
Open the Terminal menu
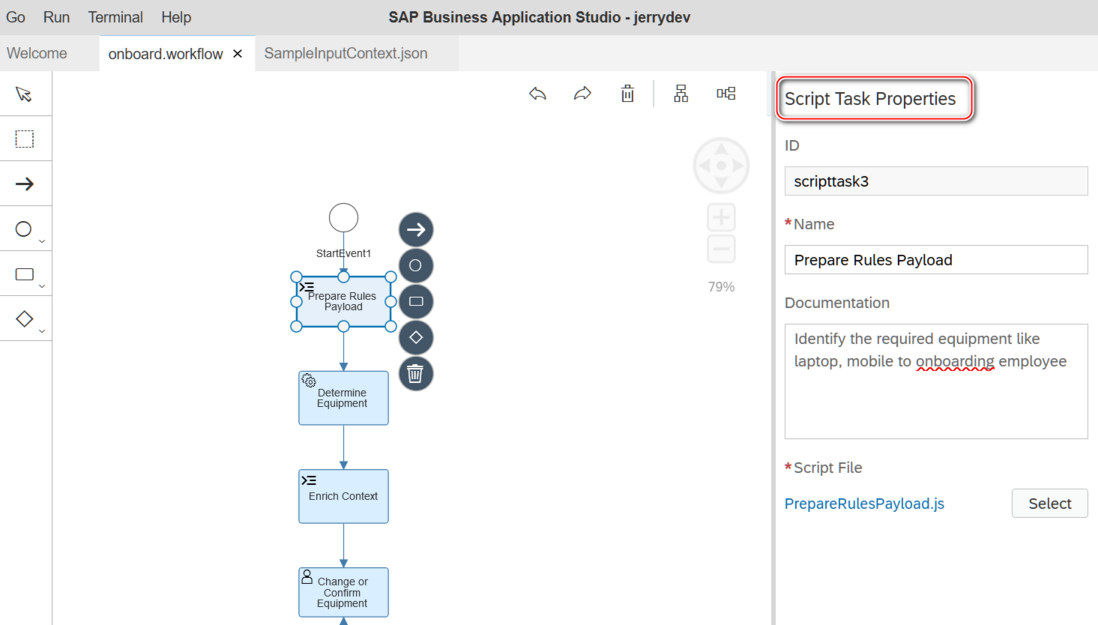pyautogui.click(x=116, y=17)
